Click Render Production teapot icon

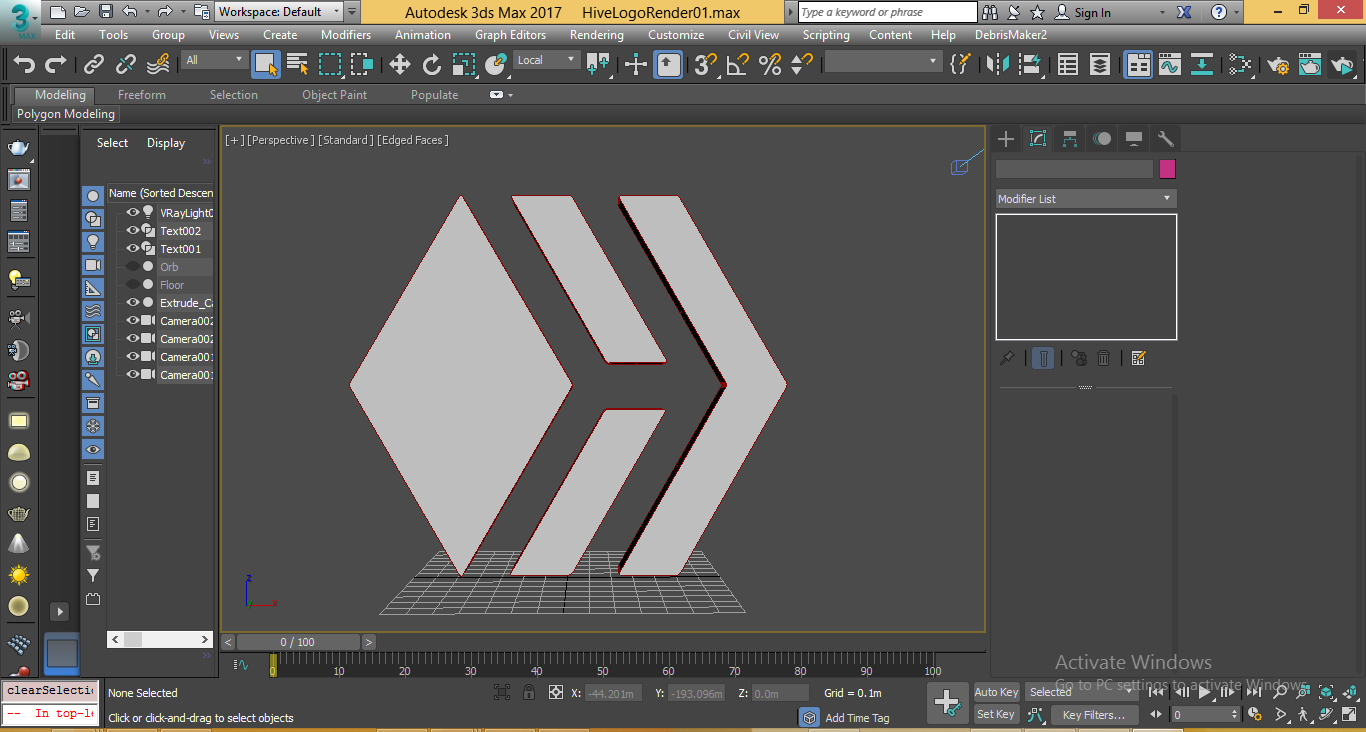pyautogui.click(x=1342, y=65)
